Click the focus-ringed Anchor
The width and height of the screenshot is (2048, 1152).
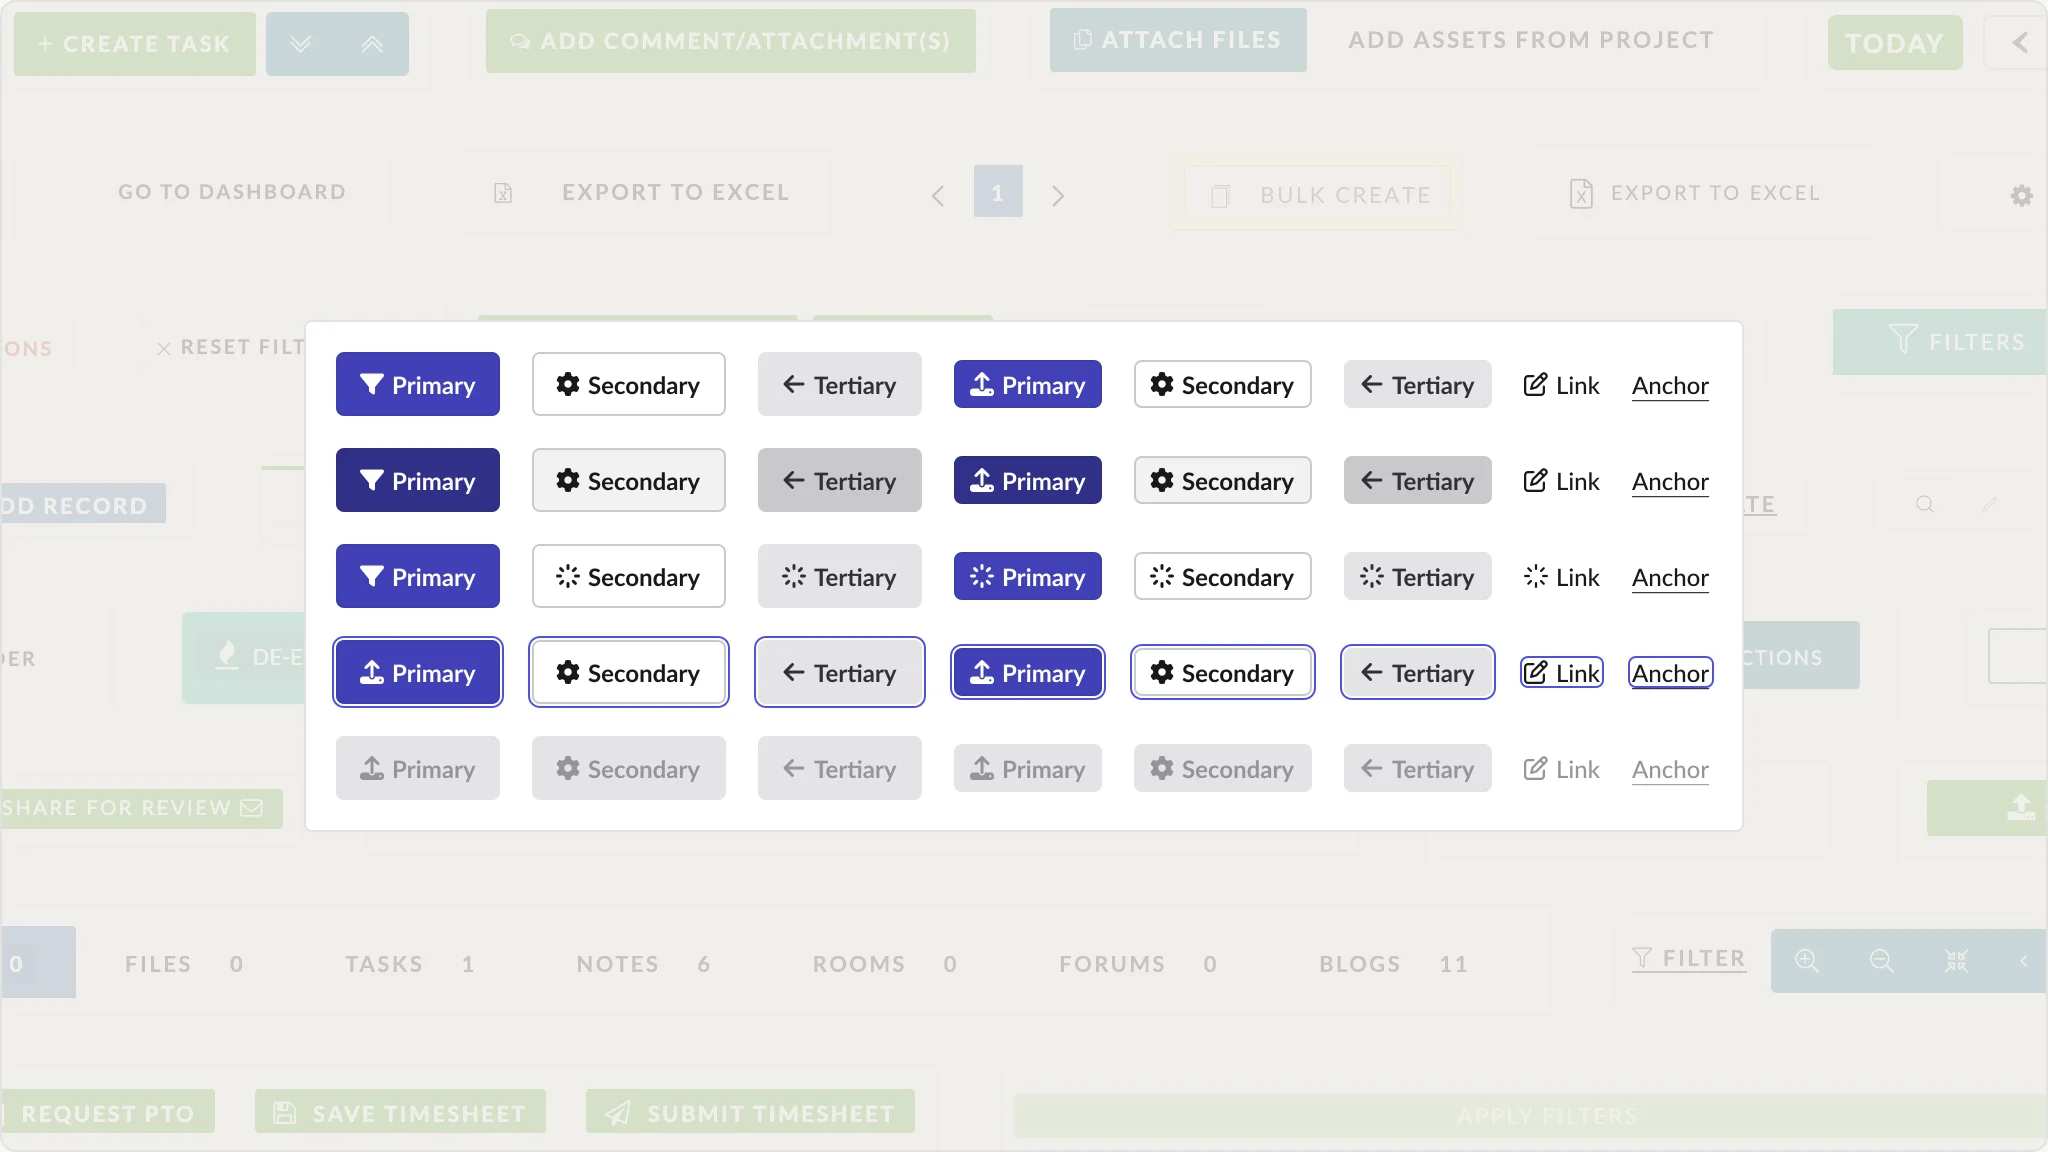[x=1671, y=673]
